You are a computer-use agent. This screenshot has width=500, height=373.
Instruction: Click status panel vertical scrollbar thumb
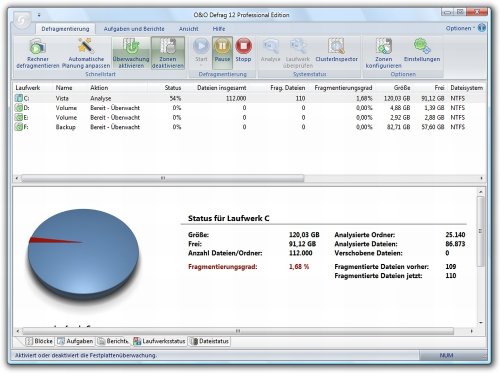(480, 231)
